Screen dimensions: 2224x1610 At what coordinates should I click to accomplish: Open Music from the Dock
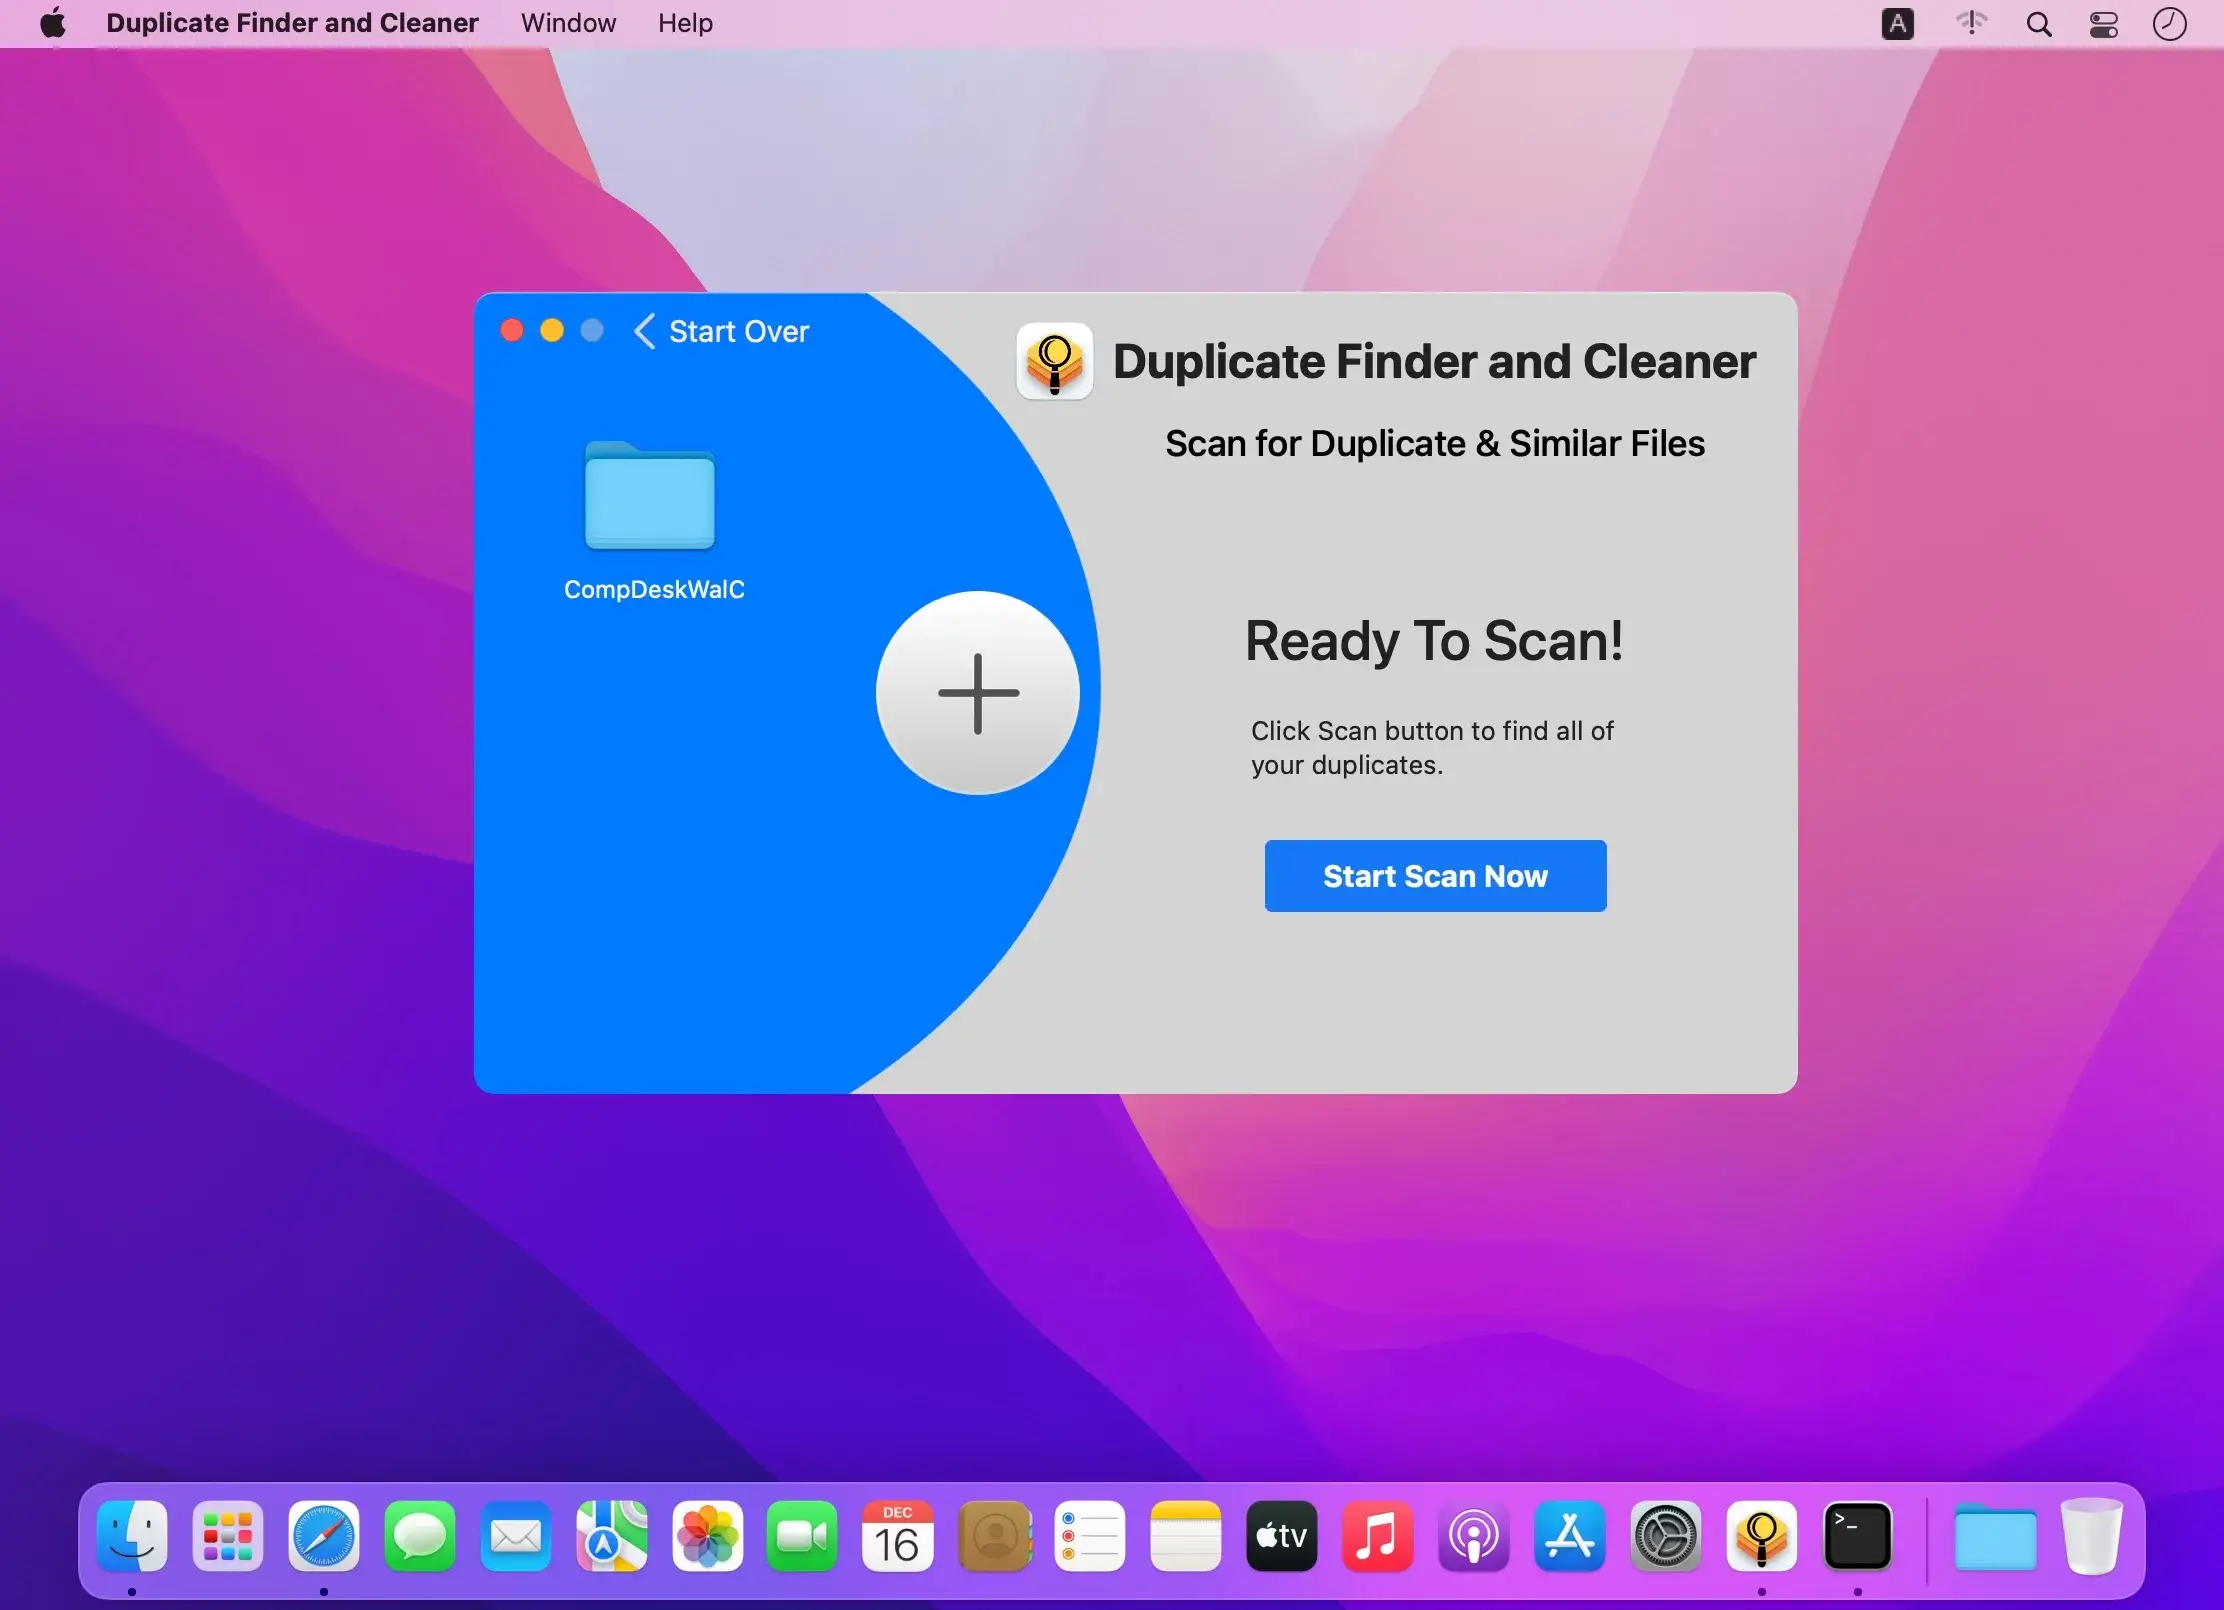[x=1378, y=1536]
